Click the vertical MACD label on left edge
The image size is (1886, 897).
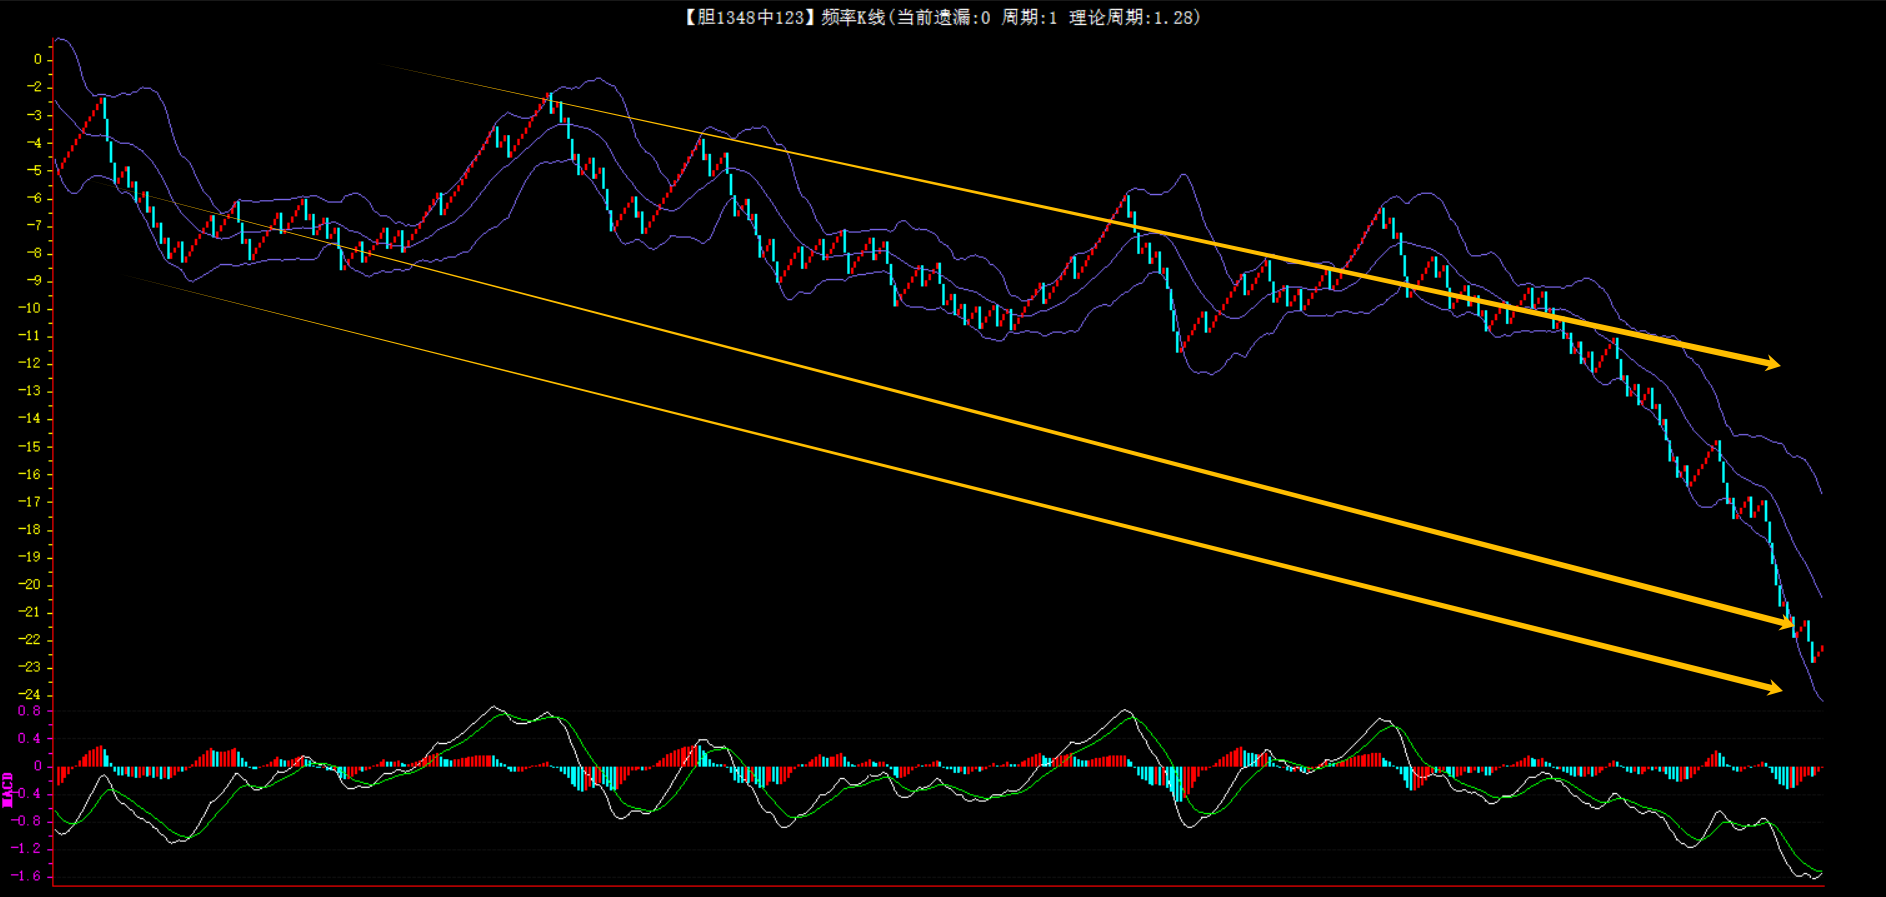pyautogui.click(x=8, y=789)
